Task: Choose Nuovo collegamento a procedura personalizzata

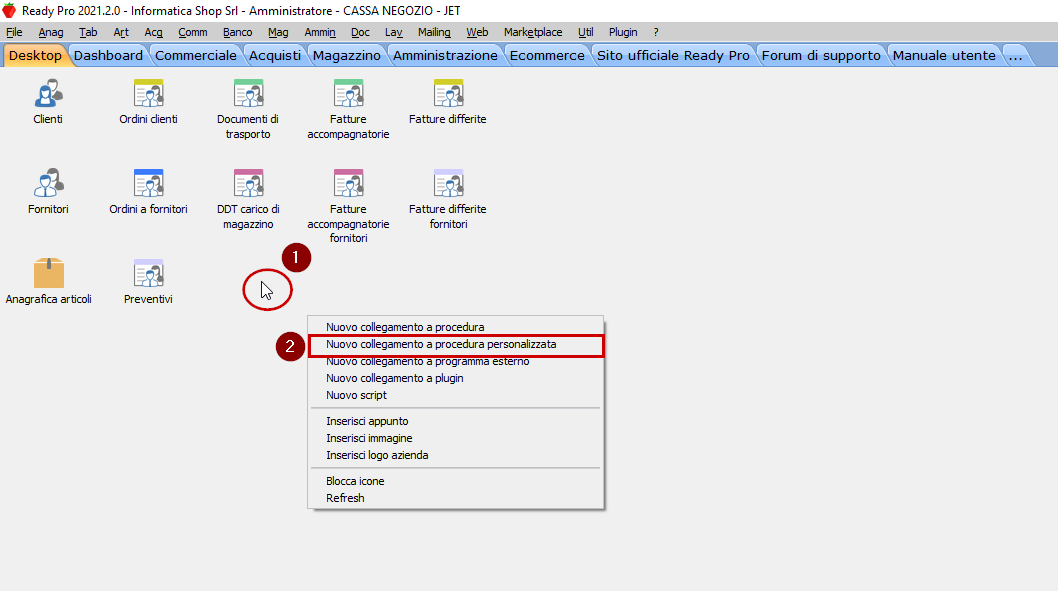Action: tap(455, 344)
